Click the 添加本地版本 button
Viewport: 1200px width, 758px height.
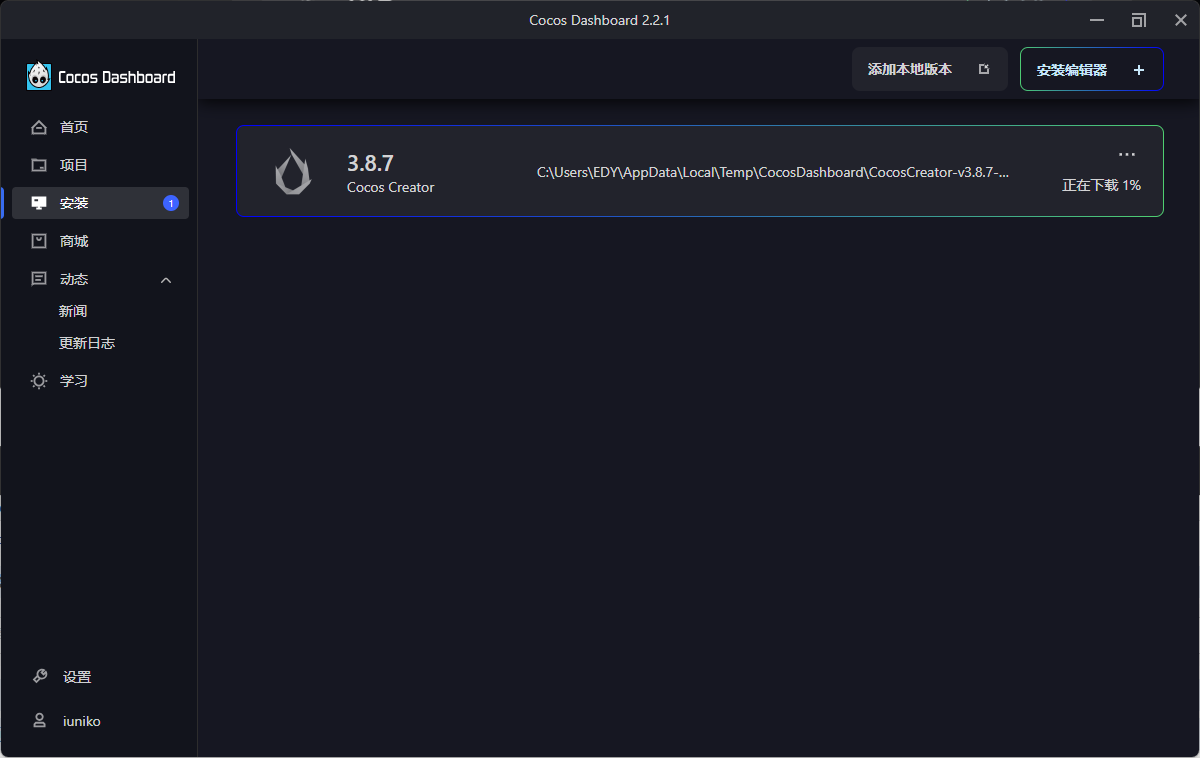coord(930,69)
